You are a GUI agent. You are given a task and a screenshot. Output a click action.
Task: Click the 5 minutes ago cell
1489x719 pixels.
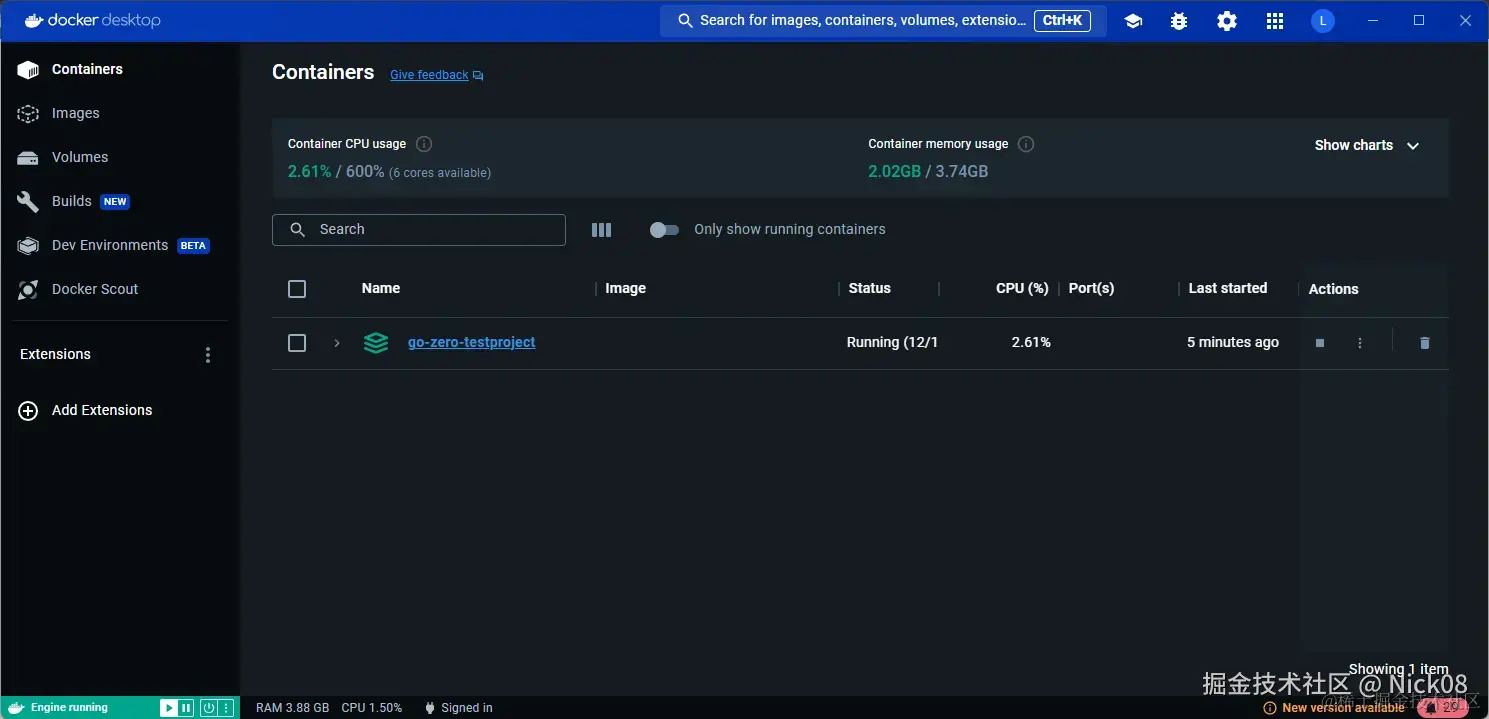1233,342
